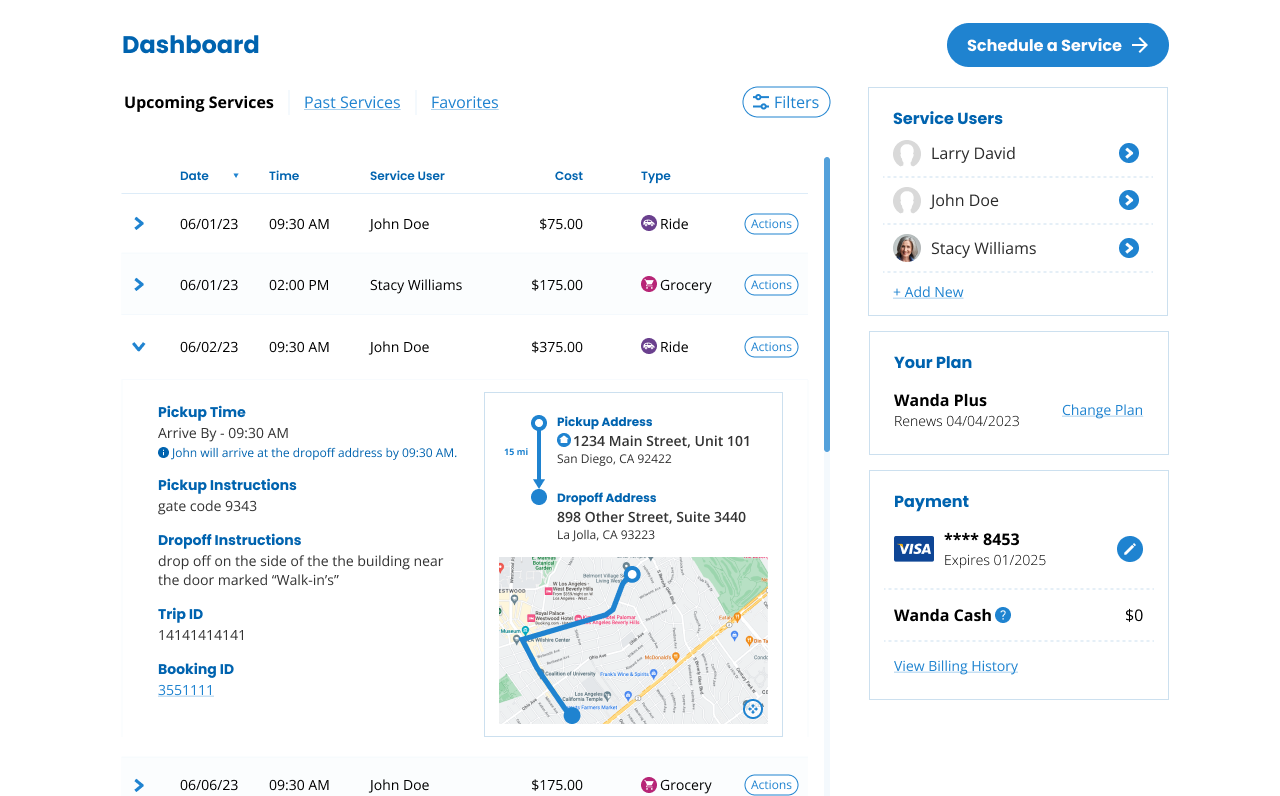
Task: Open the Filters button
Action: (x=786, y=102)
